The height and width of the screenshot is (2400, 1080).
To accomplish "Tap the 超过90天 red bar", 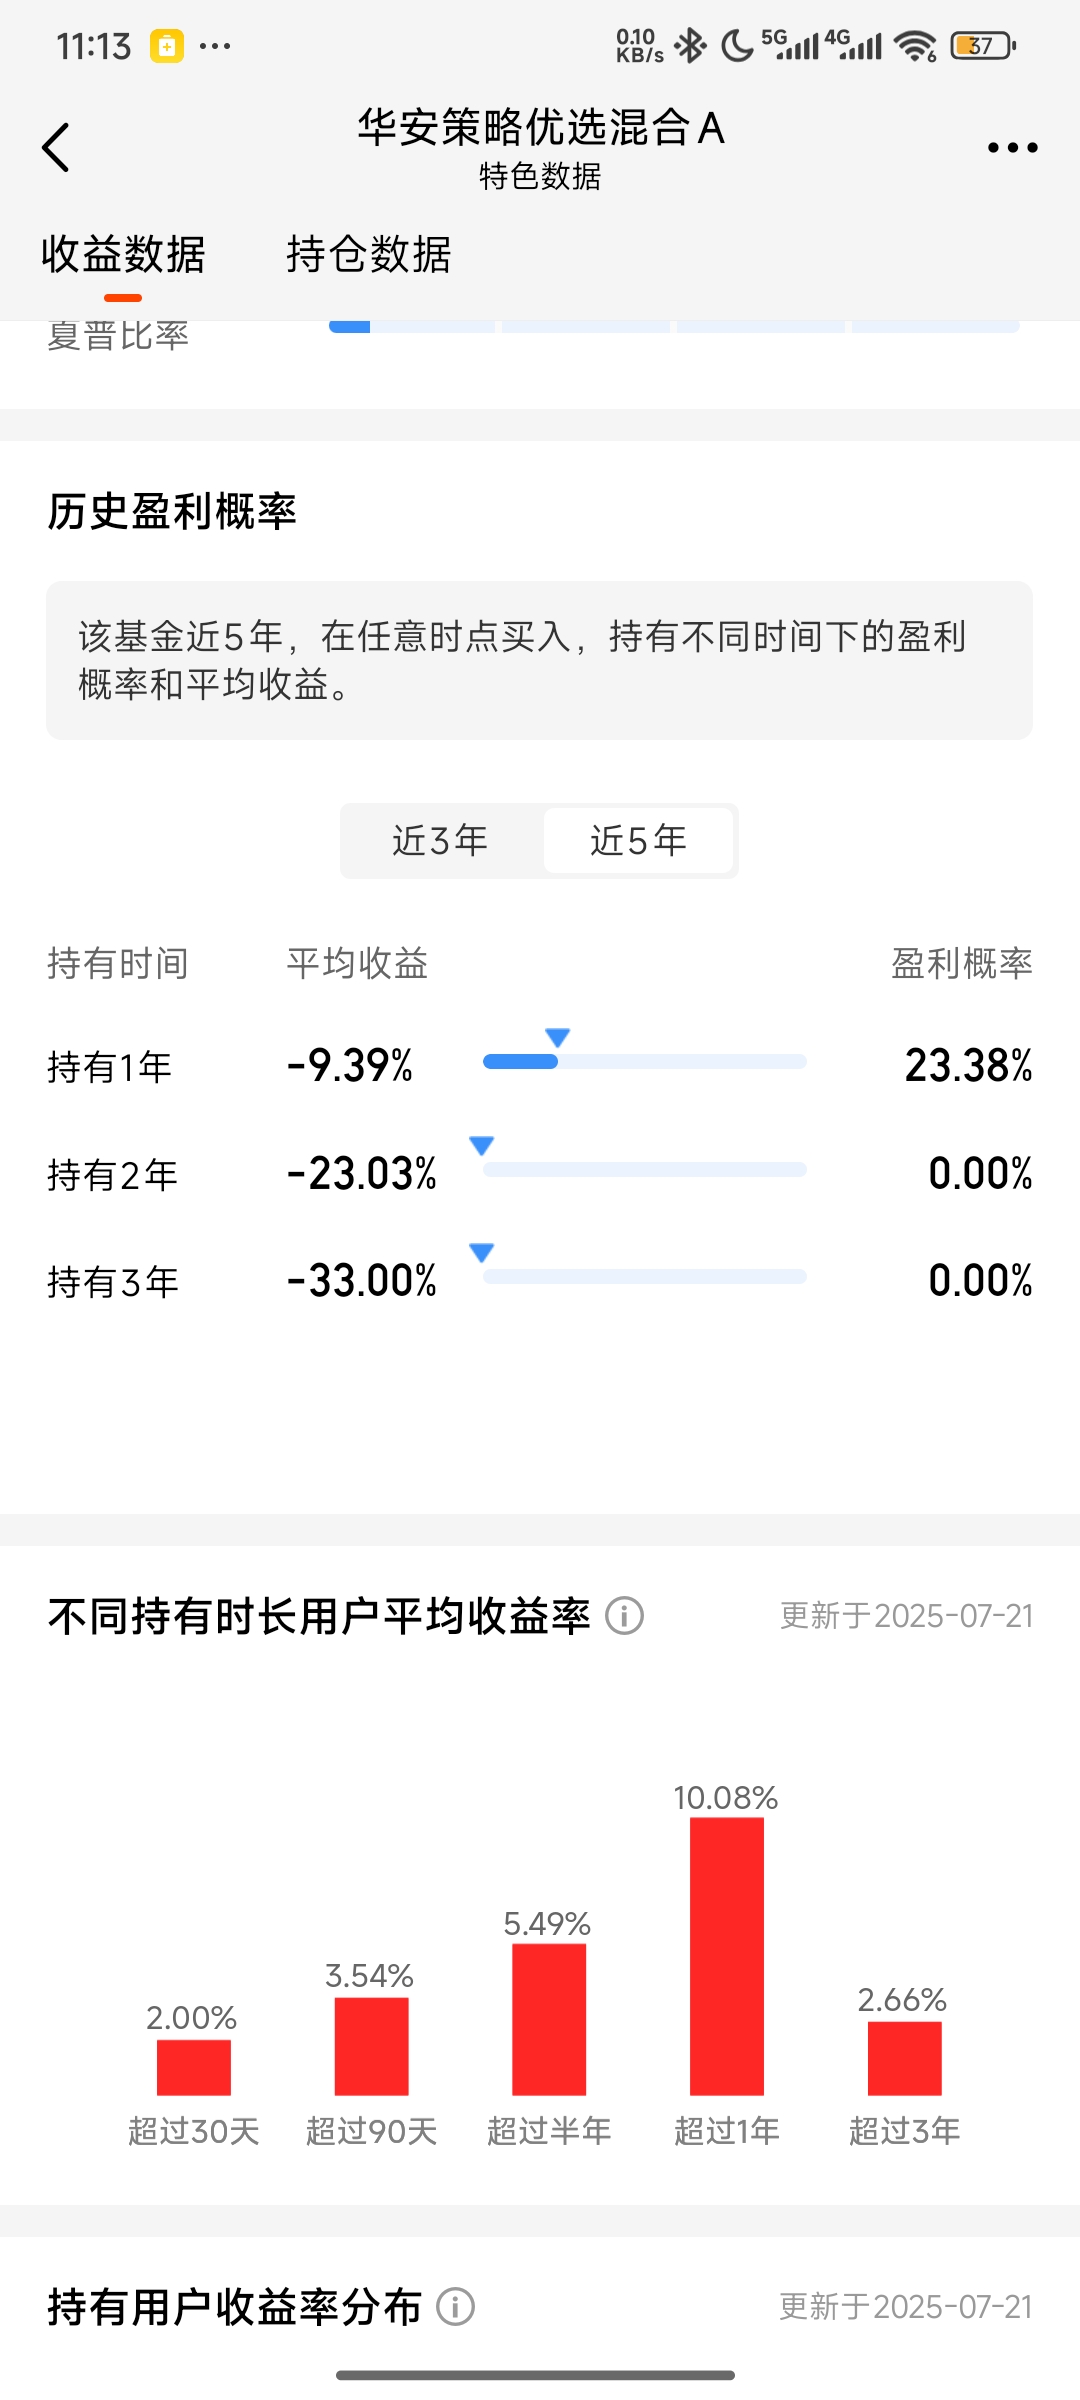I will pos(372,2046).
